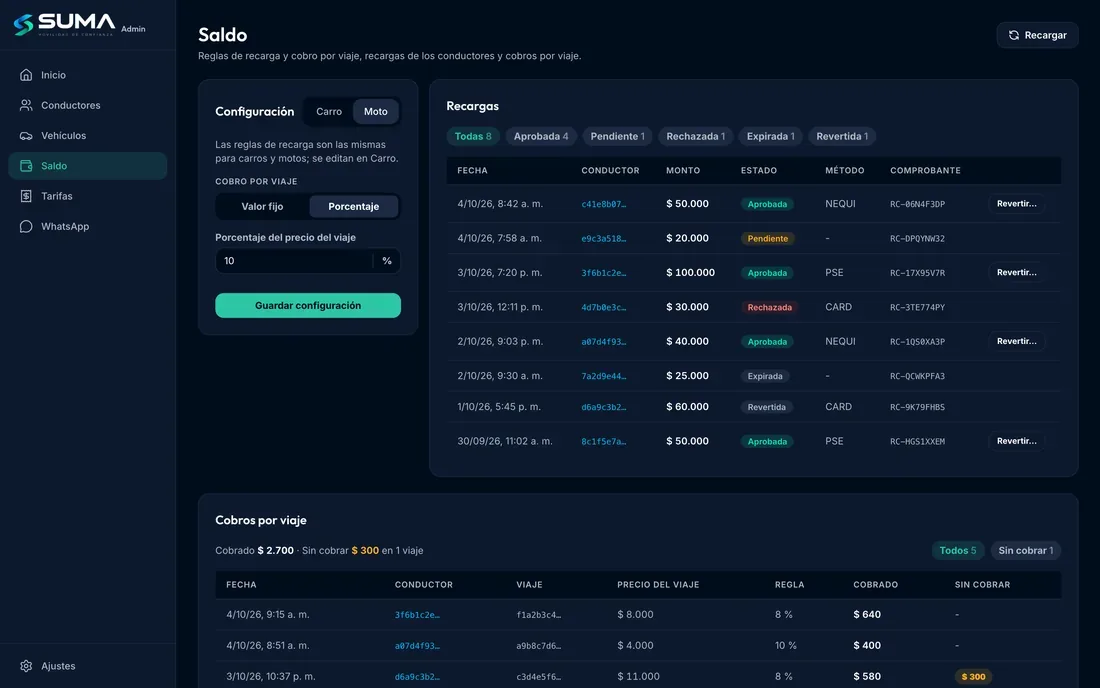This screenshot has height=688, width=1100.
Task: Open Conductores via its people icon
Action: coord(26,105)
